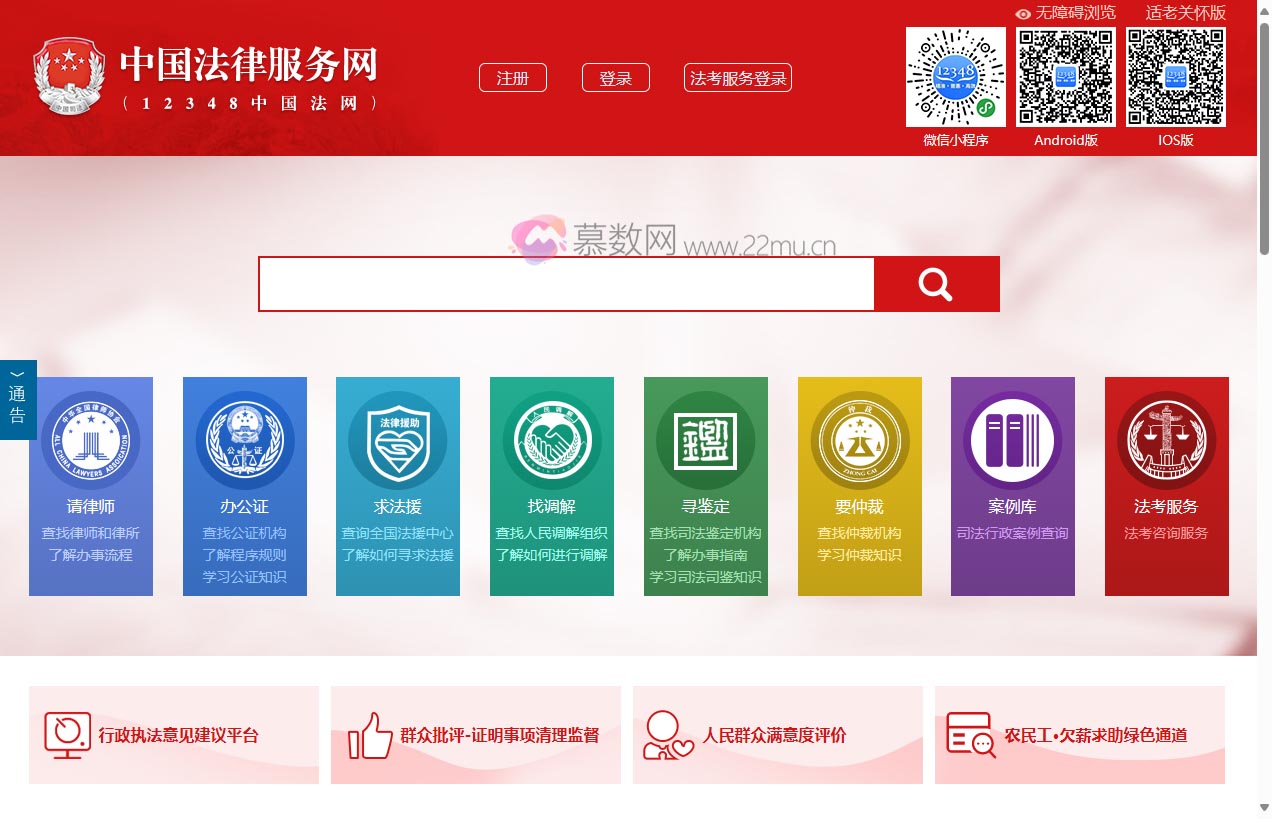Click the 注册 register button
The width and height of the screenshot is (1272, 819).
[x=512, y=77]
